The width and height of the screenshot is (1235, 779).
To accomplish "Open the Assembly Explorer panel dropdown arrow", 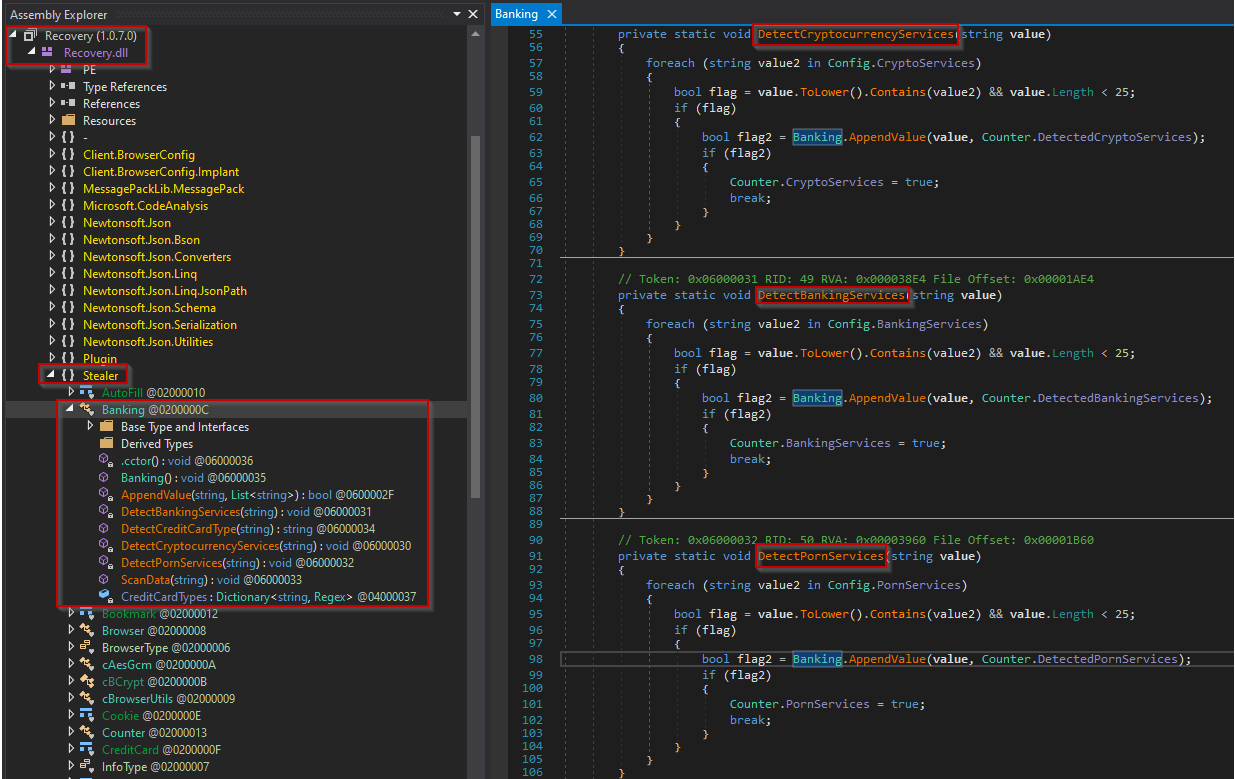I will (458, 15).
